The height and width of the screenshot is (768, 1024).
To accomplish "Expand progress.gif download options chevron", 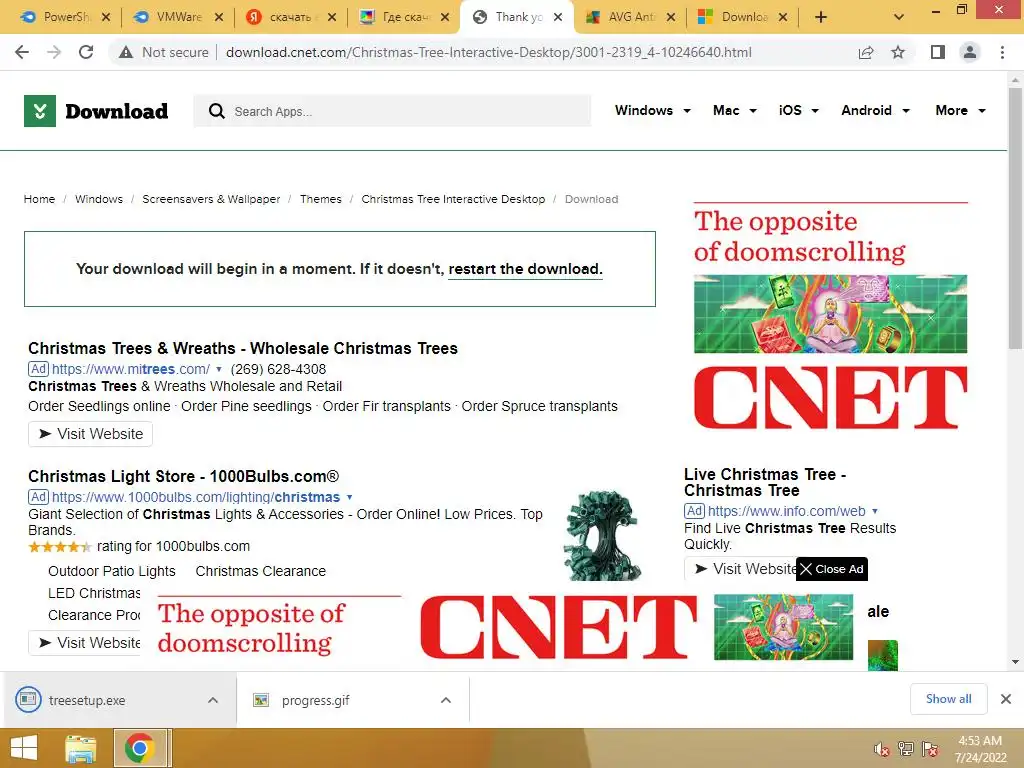I will pyautogui.click(x=446, y=700).
